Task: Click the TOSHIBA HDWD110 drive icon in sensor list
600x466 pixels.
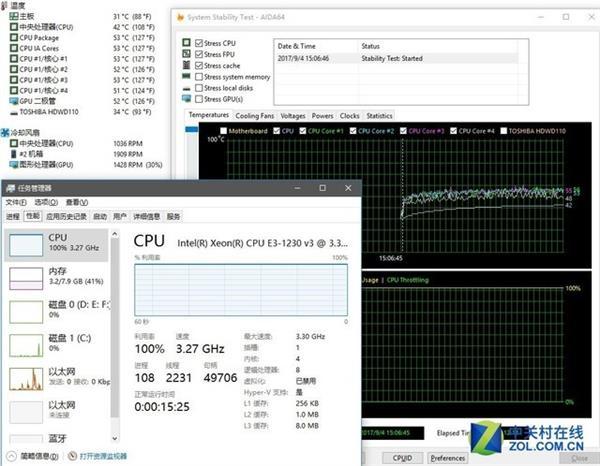Action: click(x=14, y=112)
